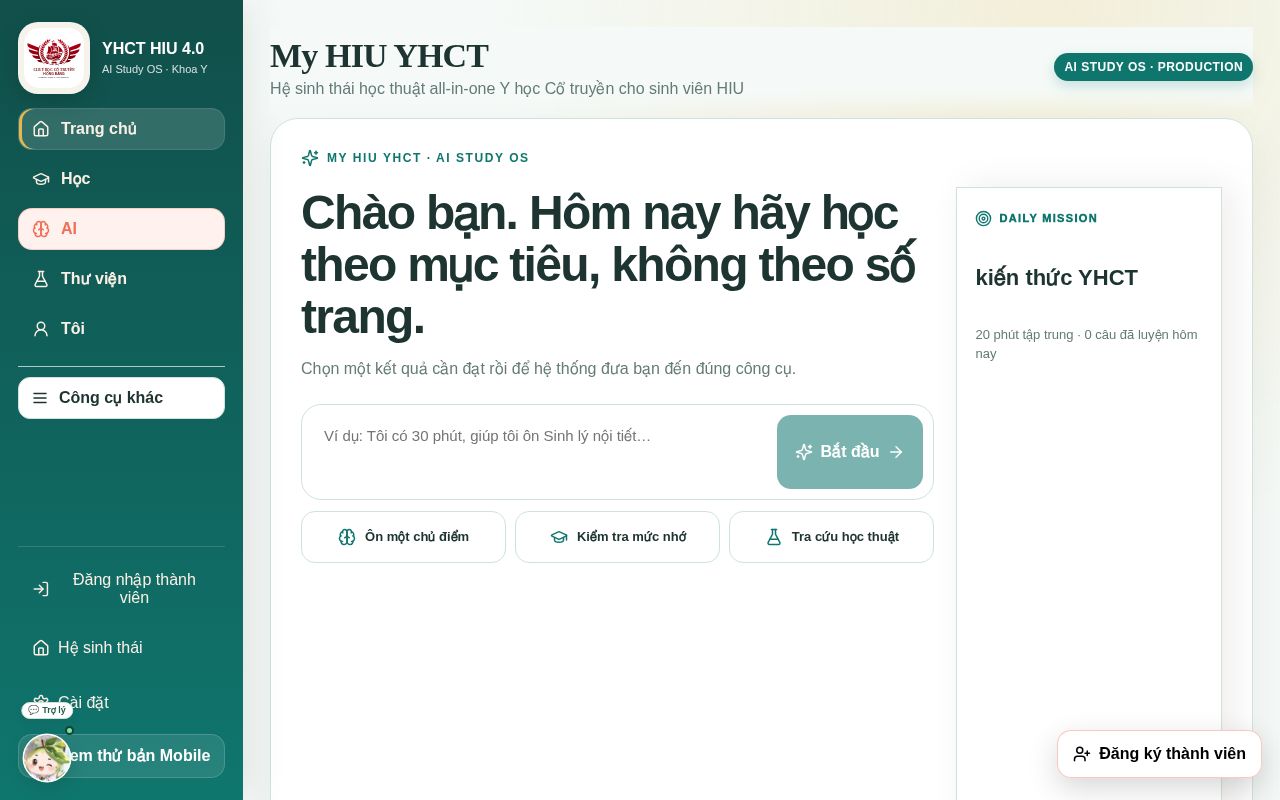This screenshot has height=800, width=1280.
Task: Click the target icon beside DAILY MISSION
Action: (984, 218)
